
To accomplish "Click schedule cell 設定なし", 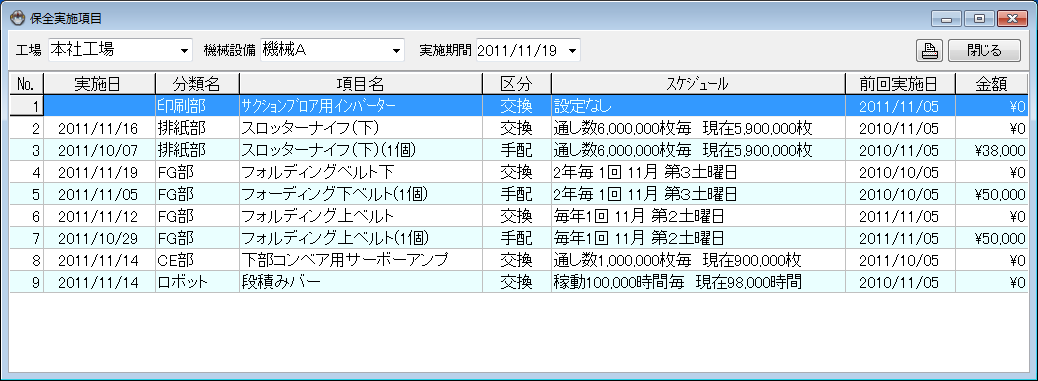I will [x=698, y=106].
